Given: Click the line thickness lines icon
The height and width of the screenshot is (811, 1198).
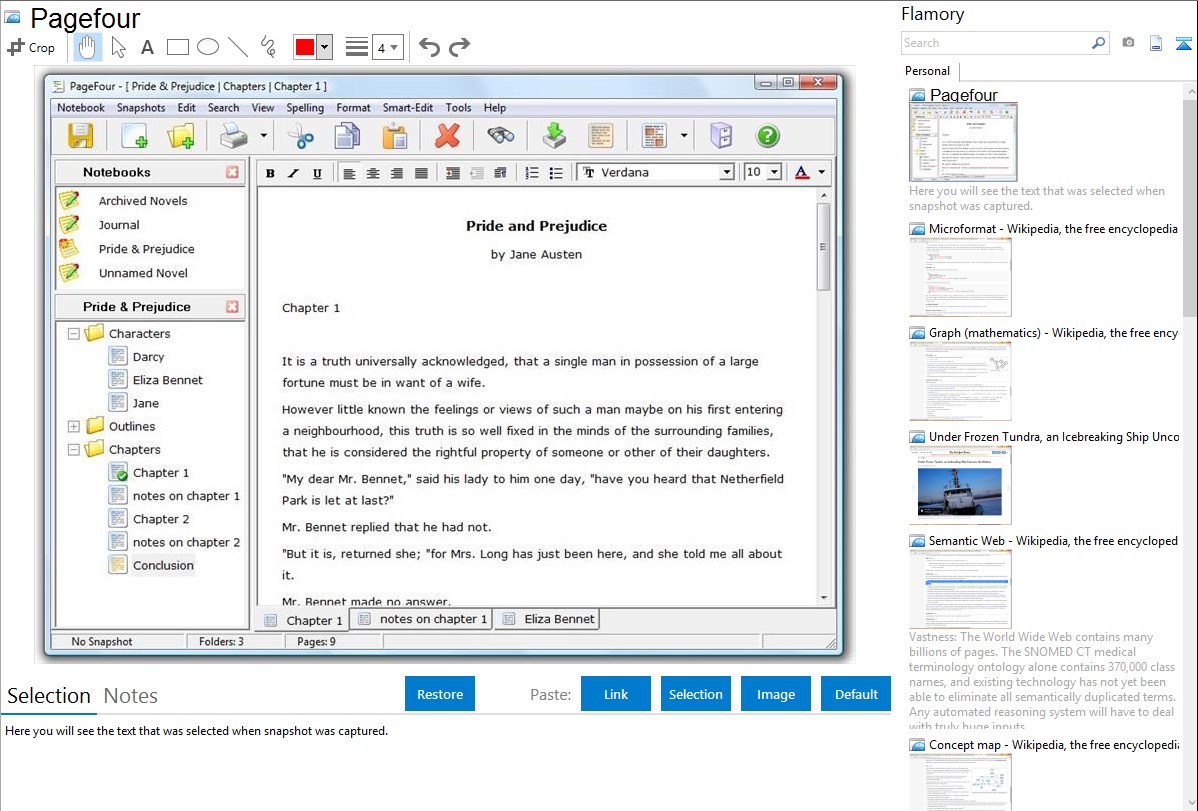Looking at the screenshot, I should (x=356, y=47).
